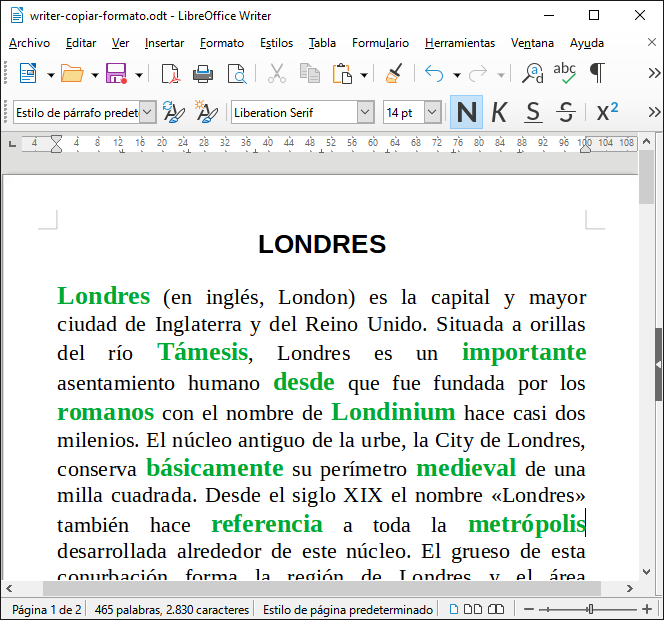Click the New document icon

coord(28,74)
